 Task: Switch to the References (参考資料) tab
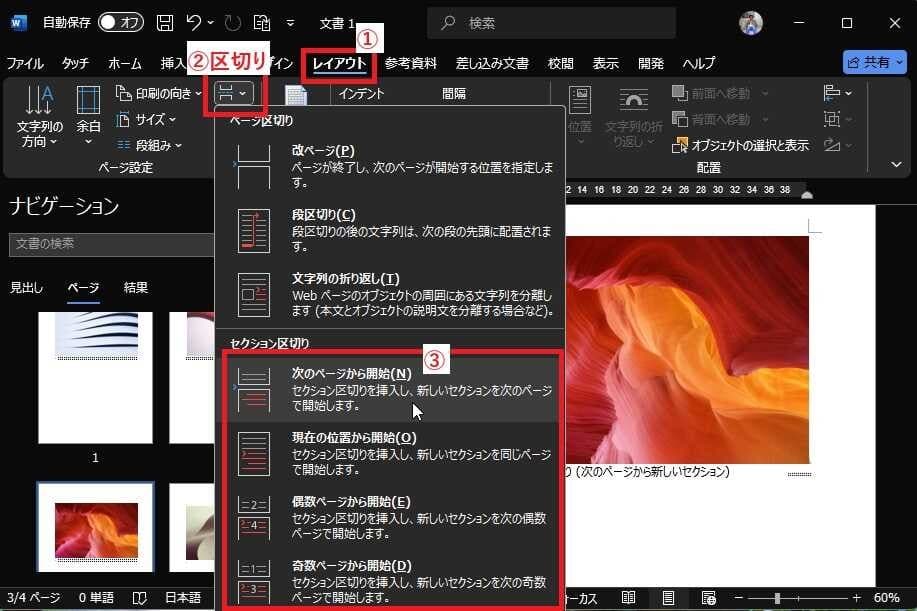click(410, 63)
